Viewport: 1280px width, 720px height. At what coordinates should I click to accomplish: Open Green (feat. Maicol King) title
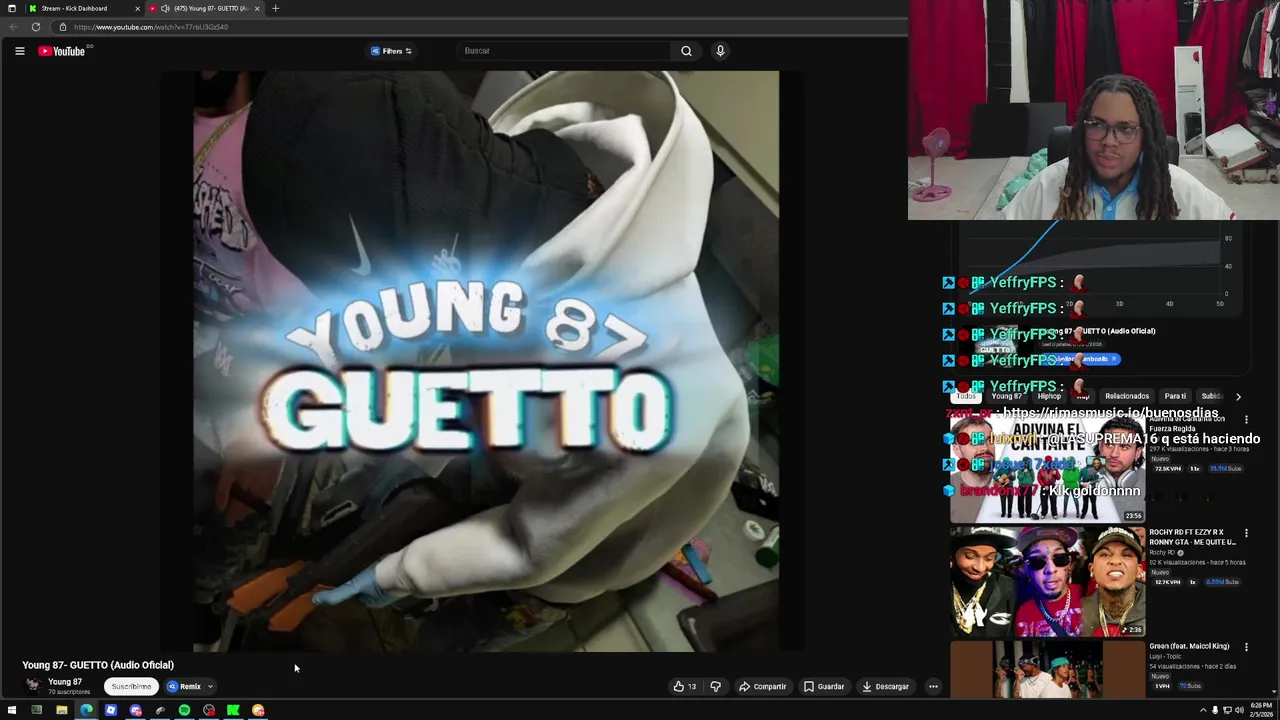tap(1189, 646)
